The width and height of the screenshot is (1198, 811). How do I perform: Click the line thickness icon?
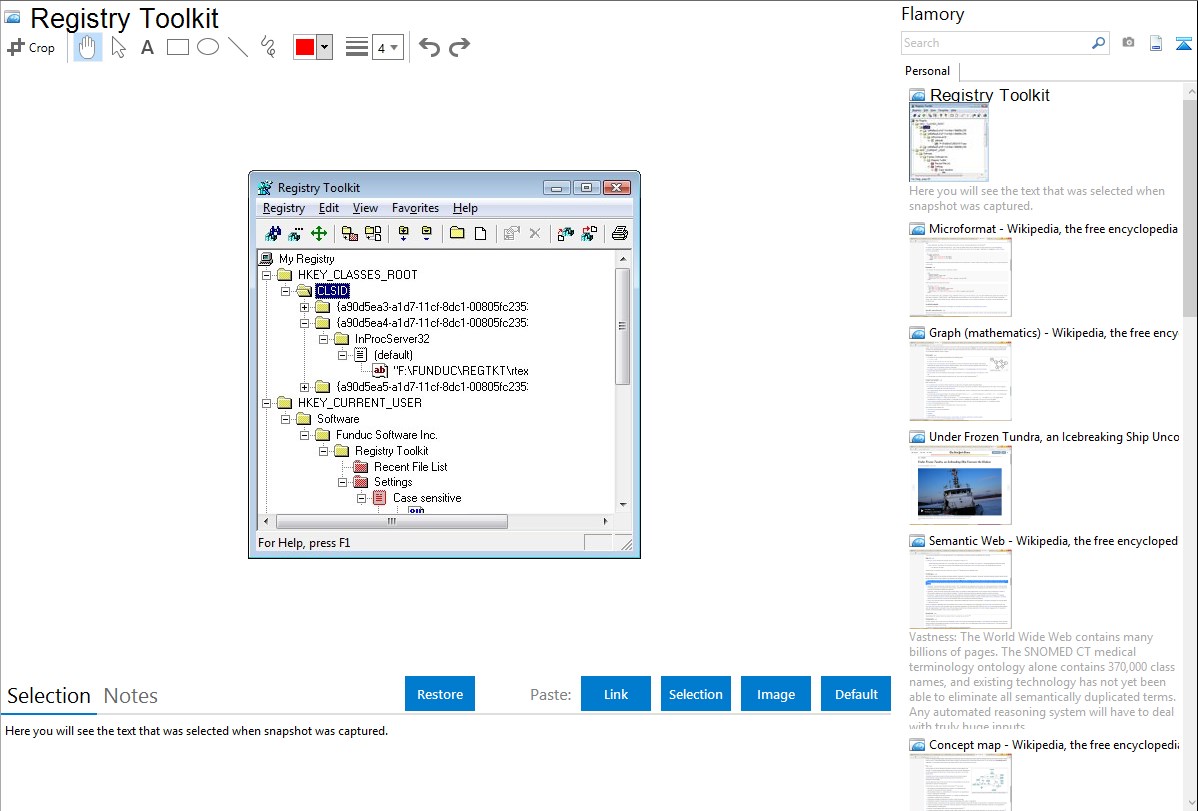[357, 47]
